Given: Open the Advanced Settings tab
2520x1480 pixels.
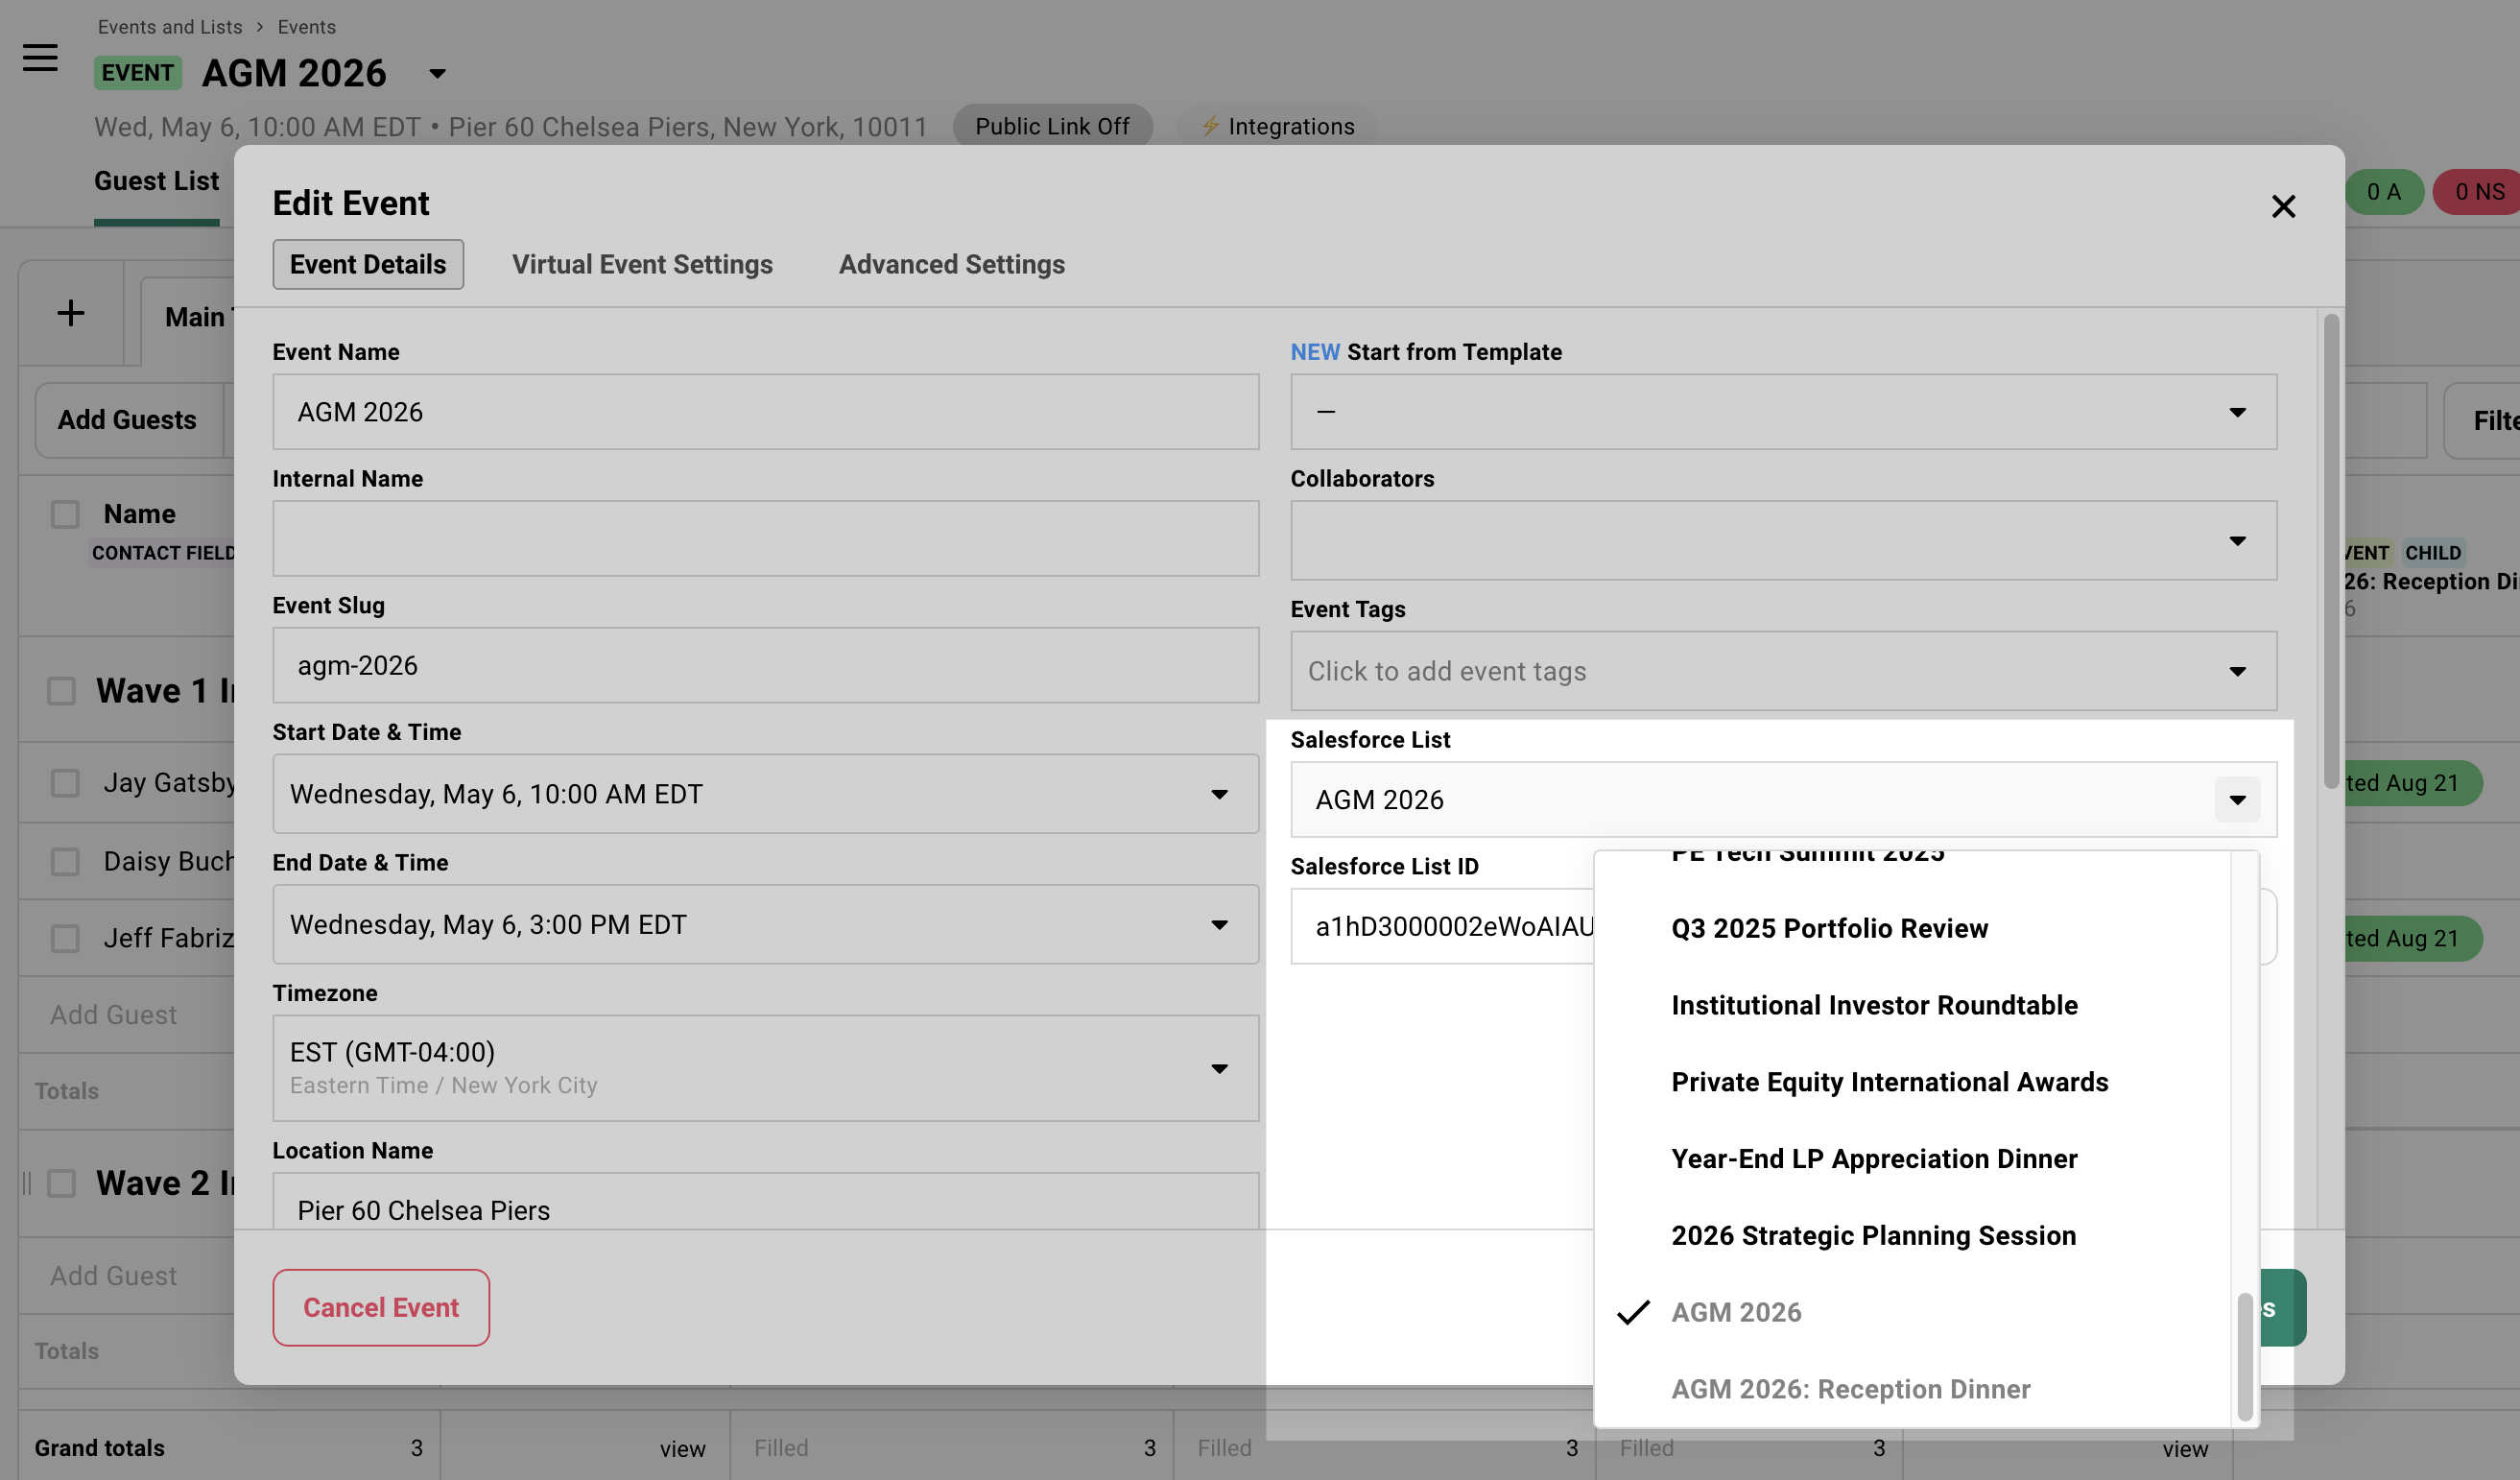Looking at the screenshot, I should click(x=950, y=264).
